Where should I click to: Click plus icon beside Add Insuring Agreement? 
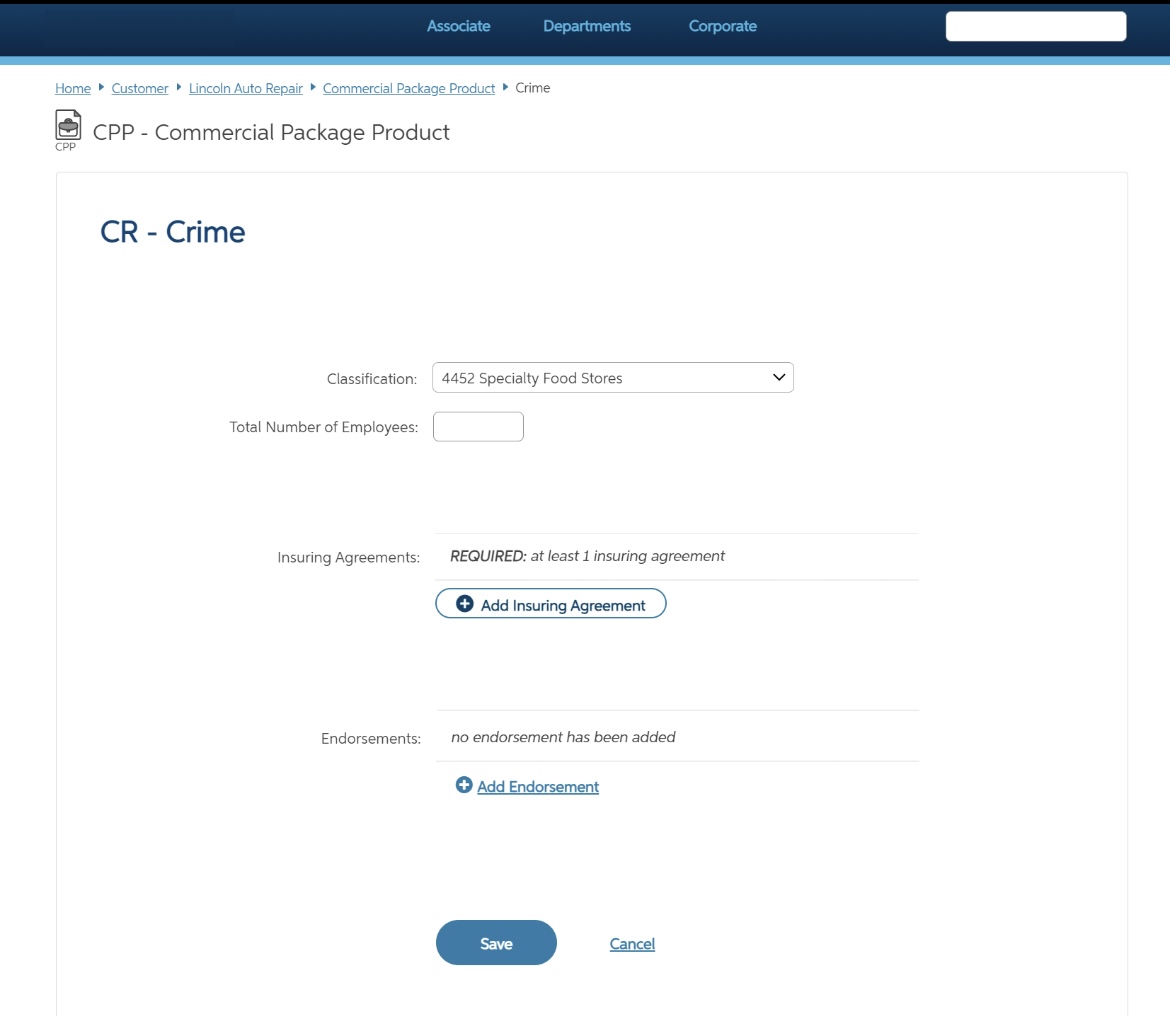coord(465,604)
